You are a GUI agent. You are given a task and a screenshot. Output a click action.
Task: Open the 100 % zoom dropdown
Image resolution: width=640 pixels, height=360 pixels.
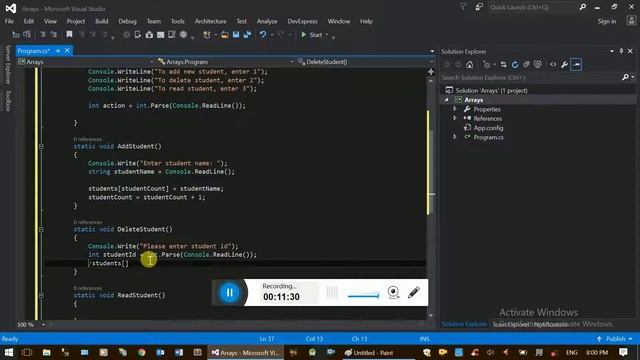pyautogui.click(x=43, y=324)
